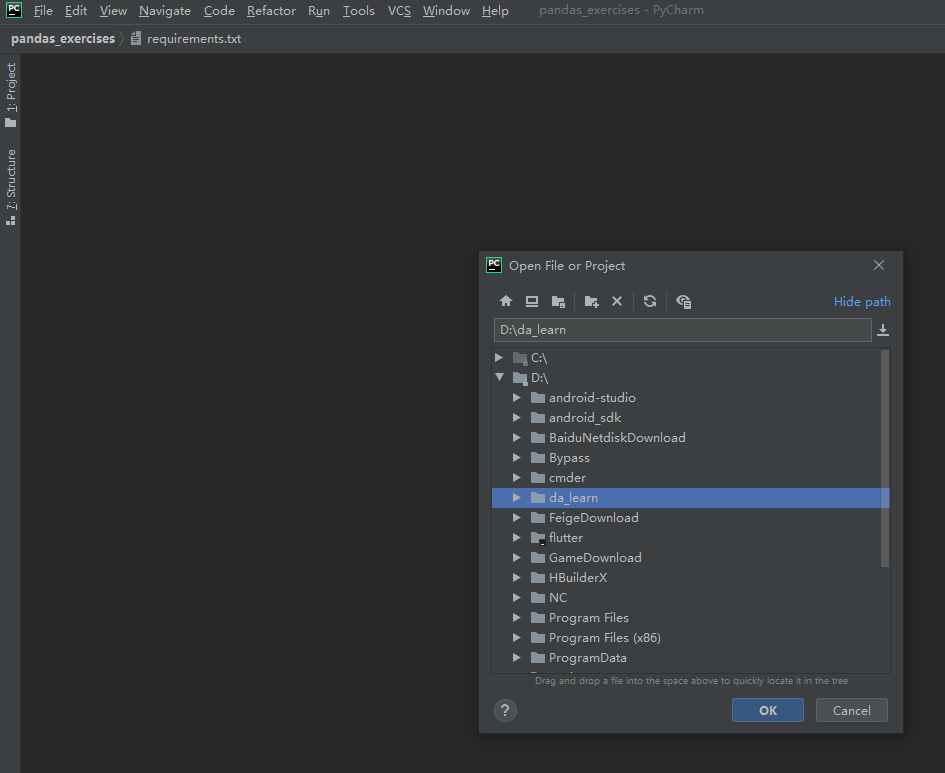Select the android_sdk folder

(686, 418)
